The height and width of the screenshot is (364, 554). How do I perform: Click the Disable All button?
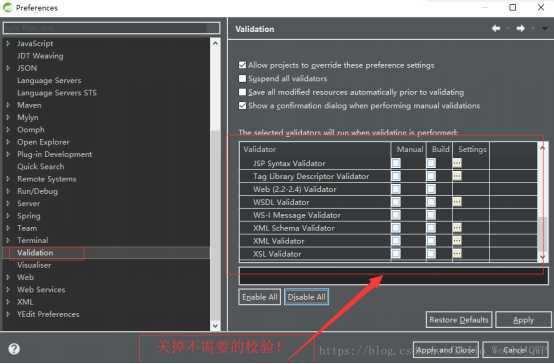pyautogui.click(x=306, y=297)
